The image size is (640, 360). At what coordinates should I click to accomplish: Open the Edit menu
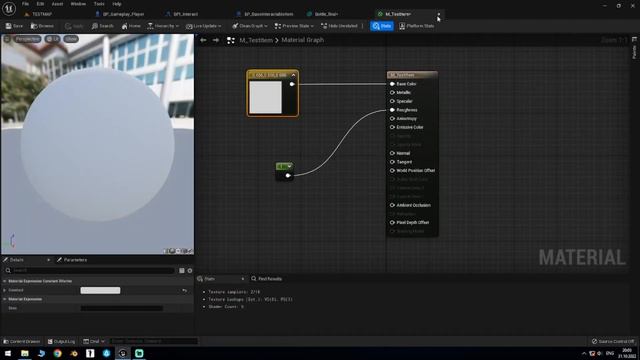(40, 4)
